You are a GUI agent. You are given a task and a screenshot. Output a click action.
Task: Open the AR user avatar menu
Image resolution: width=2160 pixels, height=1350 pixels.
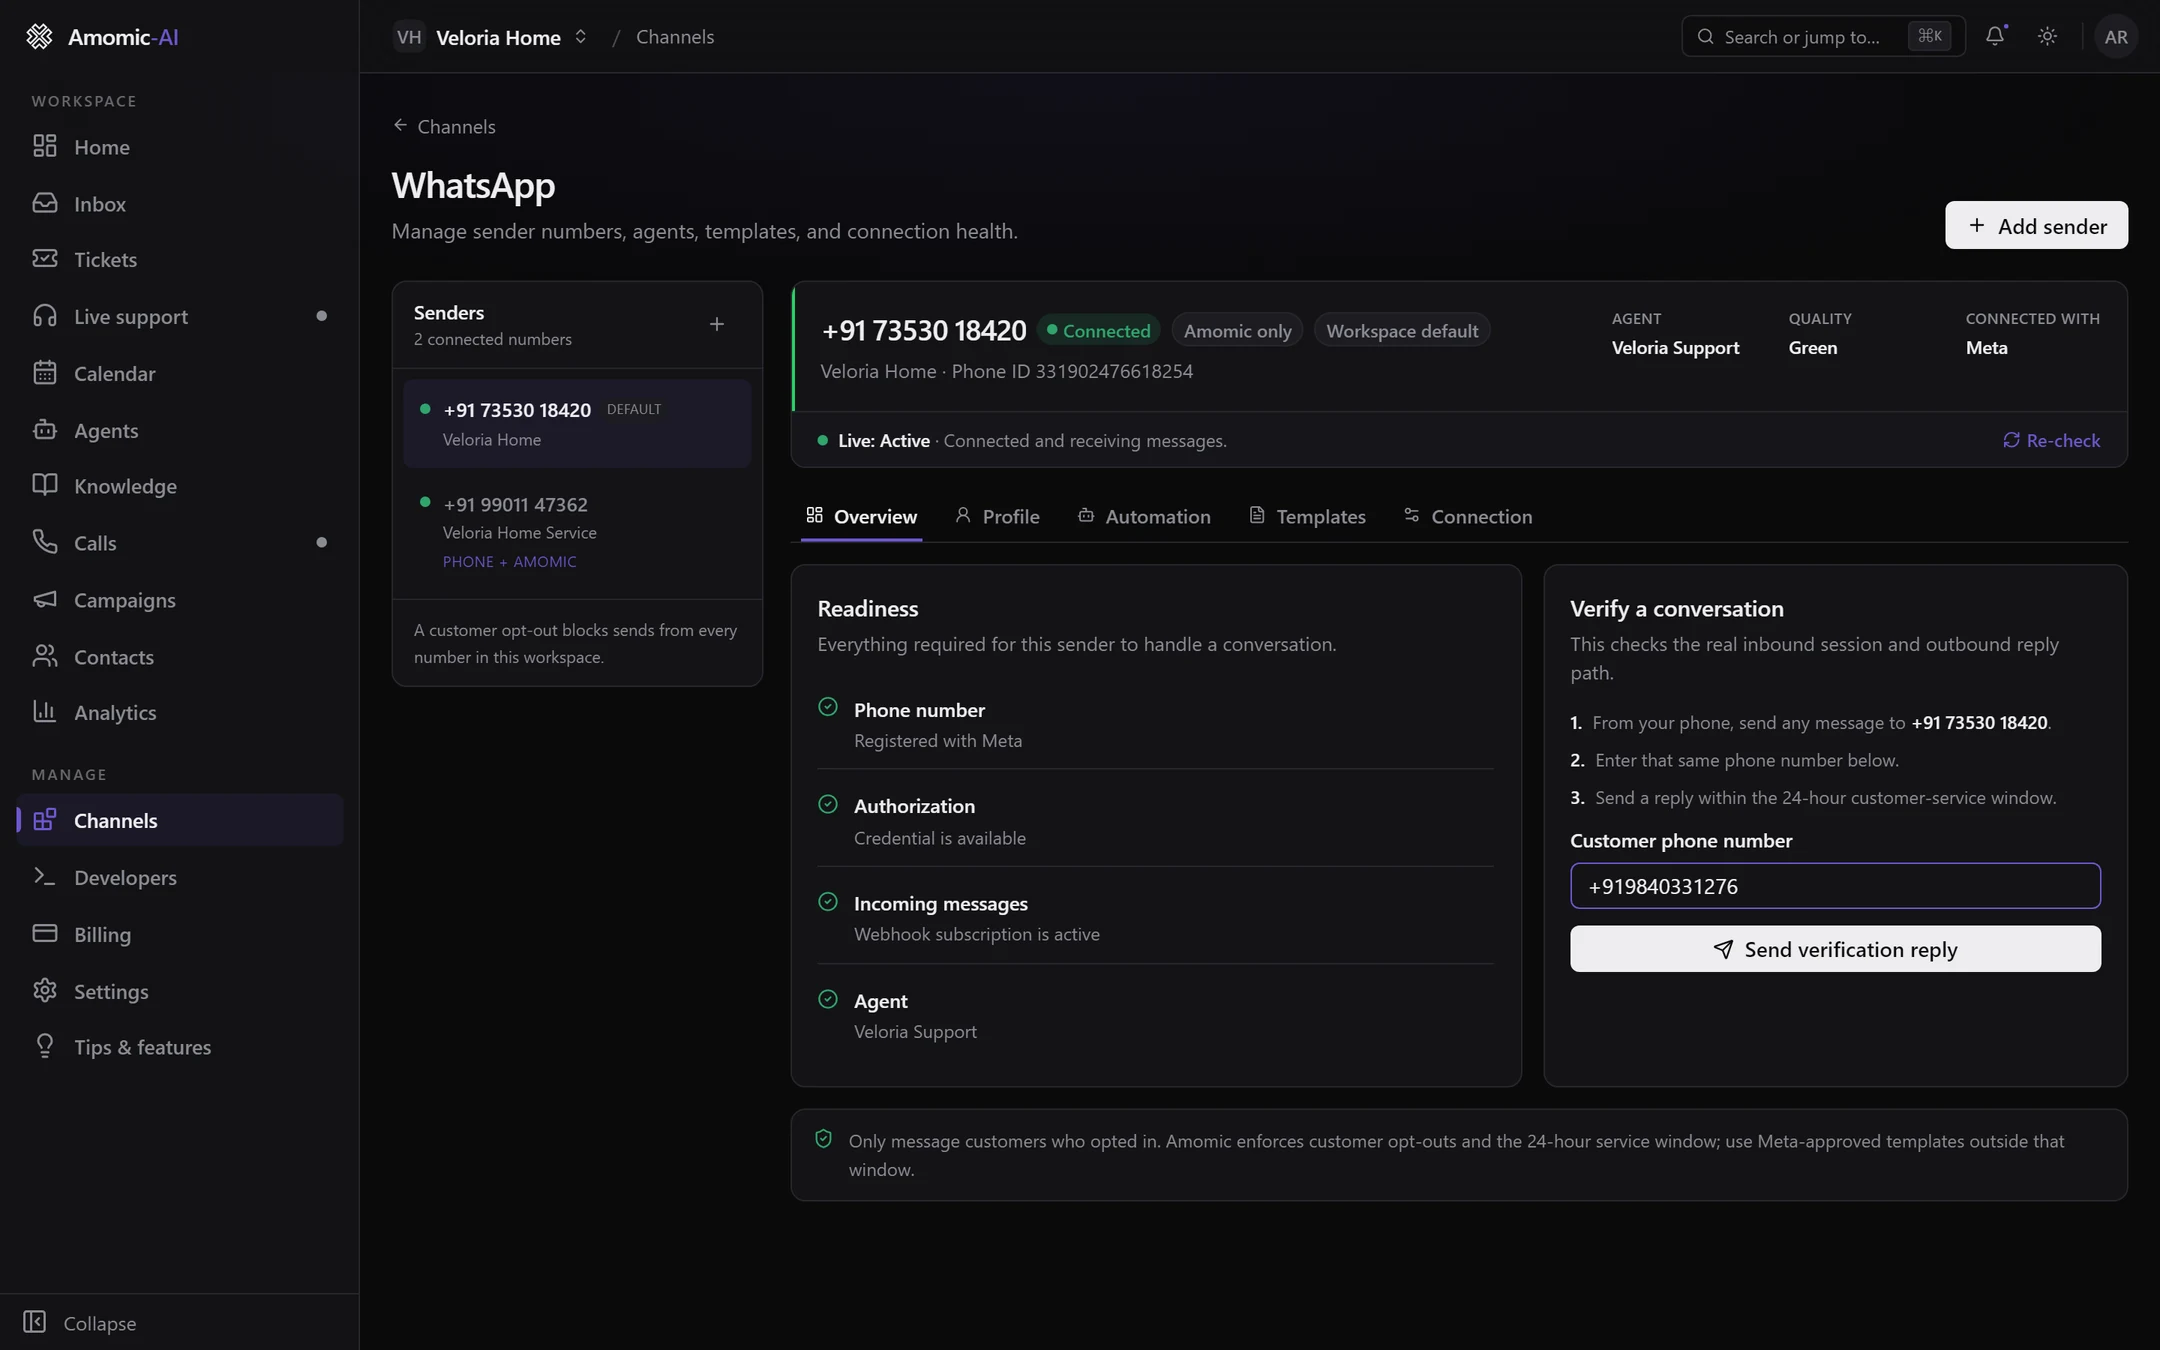[x=2115, y=36]
